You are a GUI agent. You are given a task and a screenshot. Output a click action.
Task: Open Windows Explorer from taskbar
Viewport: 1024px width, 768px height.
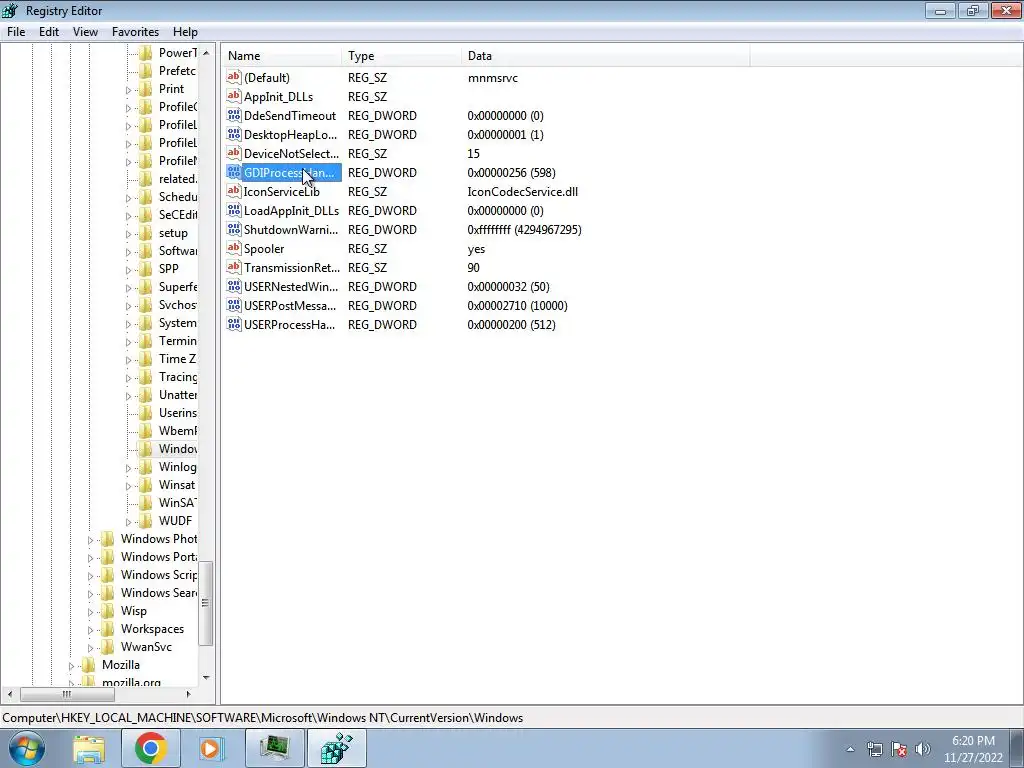point(89,748)
